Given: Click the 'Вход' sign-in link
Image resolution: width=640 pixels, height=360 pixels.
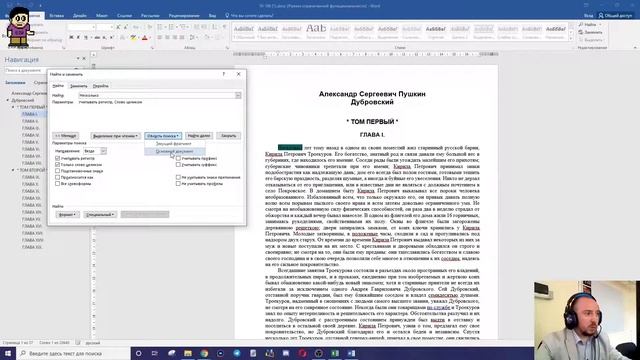Looking at the screenshot, I should [588, 16].
